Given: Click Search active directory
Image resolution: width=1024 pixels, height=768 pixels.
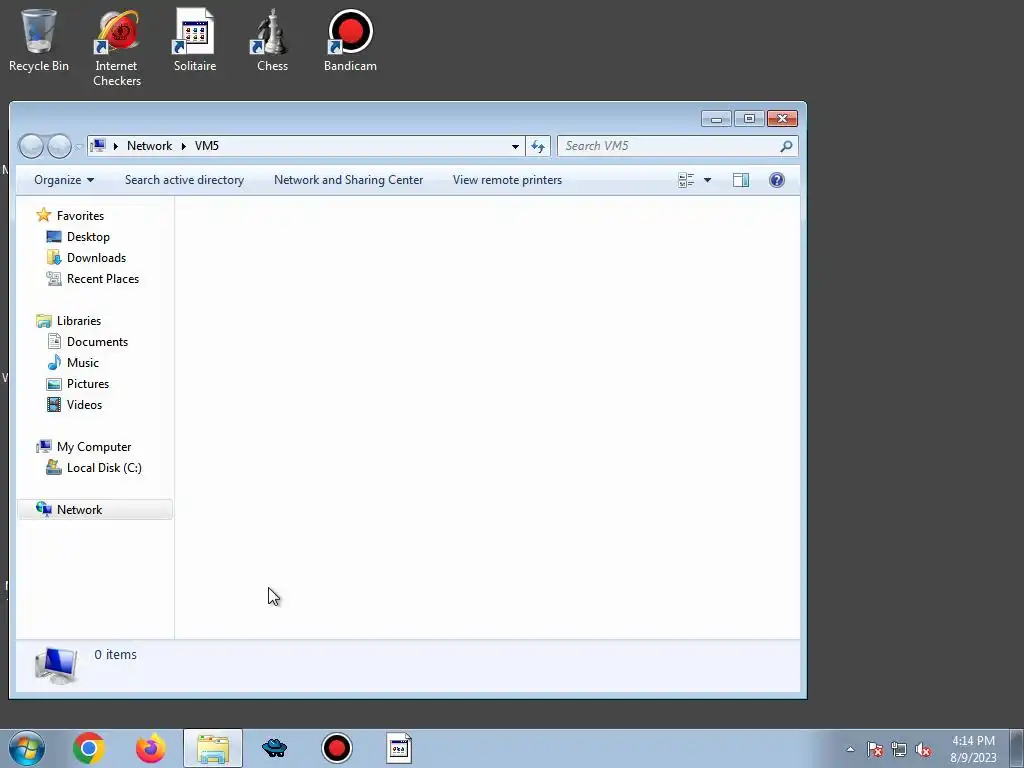Looking at the screenshot, I should tap(184, 180).
